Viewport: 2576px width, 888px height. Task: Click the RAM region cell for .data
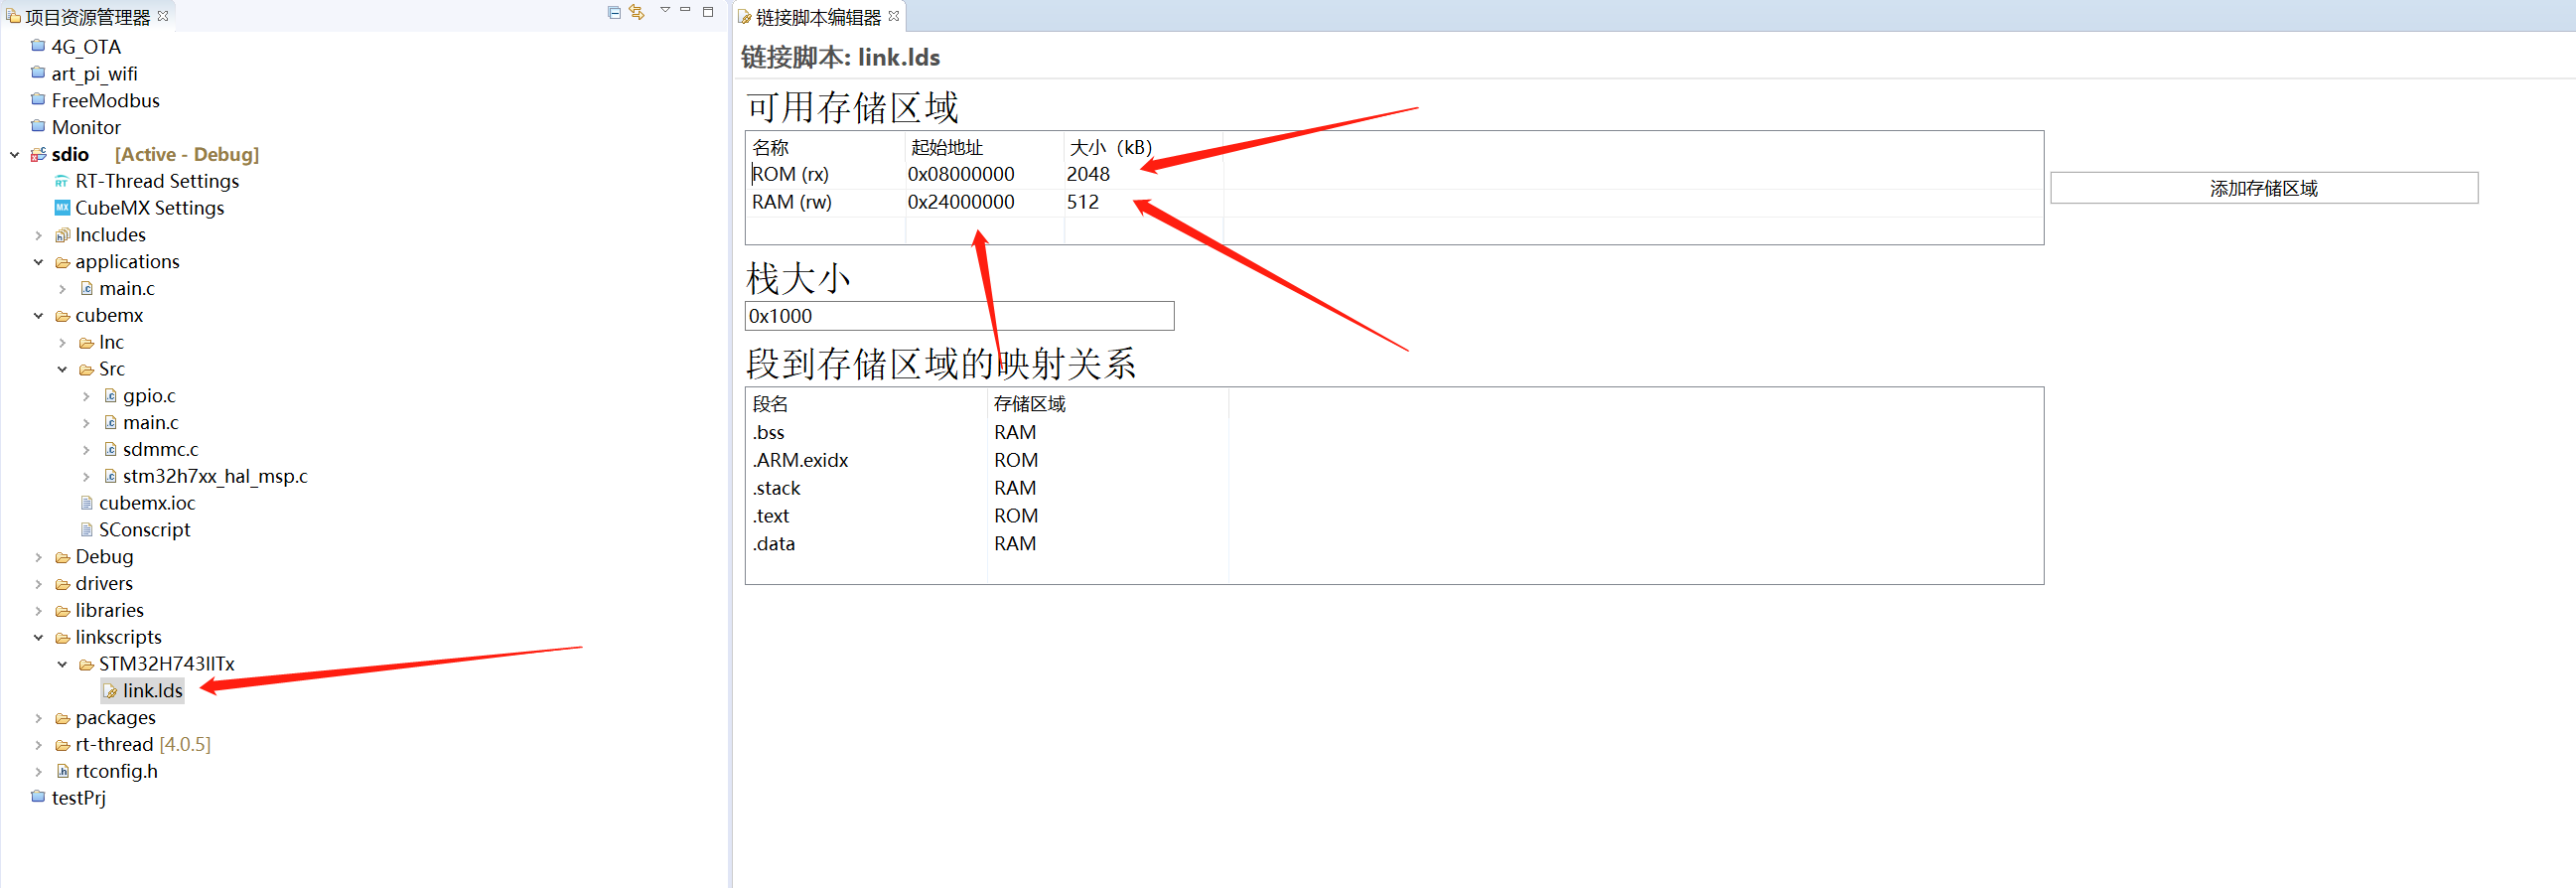(x=1015, y=544)
